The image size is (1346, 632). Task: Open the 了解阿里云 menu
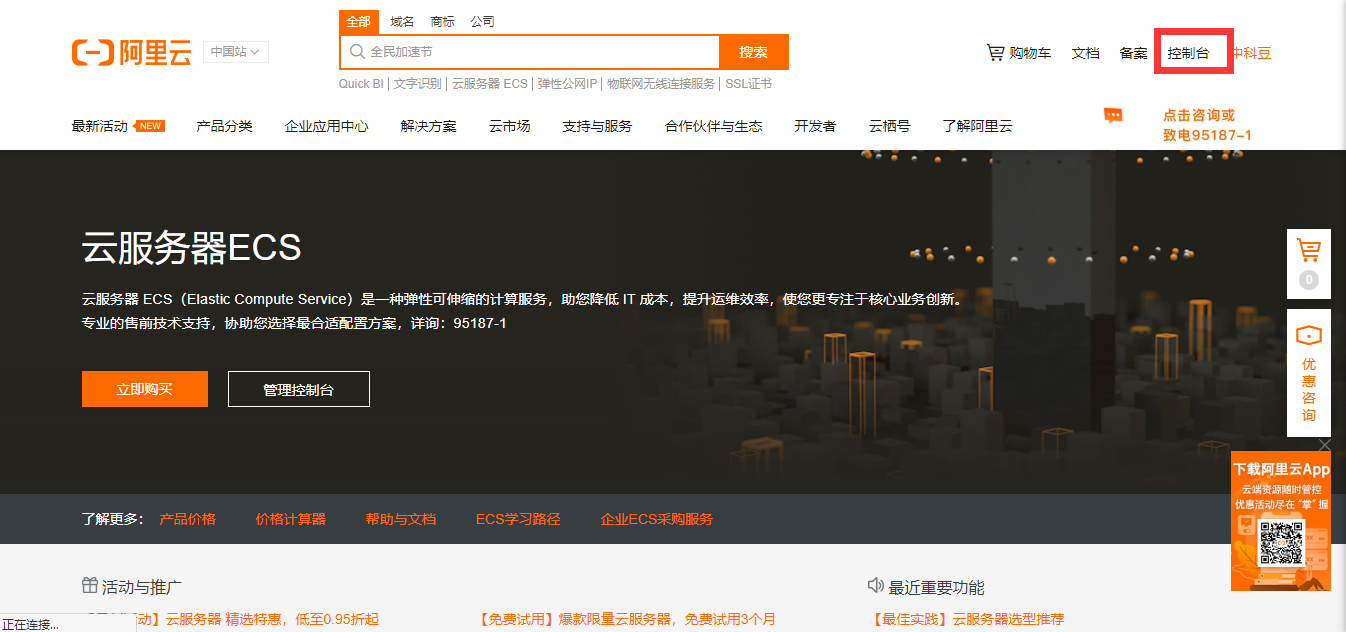coord(977,126)
